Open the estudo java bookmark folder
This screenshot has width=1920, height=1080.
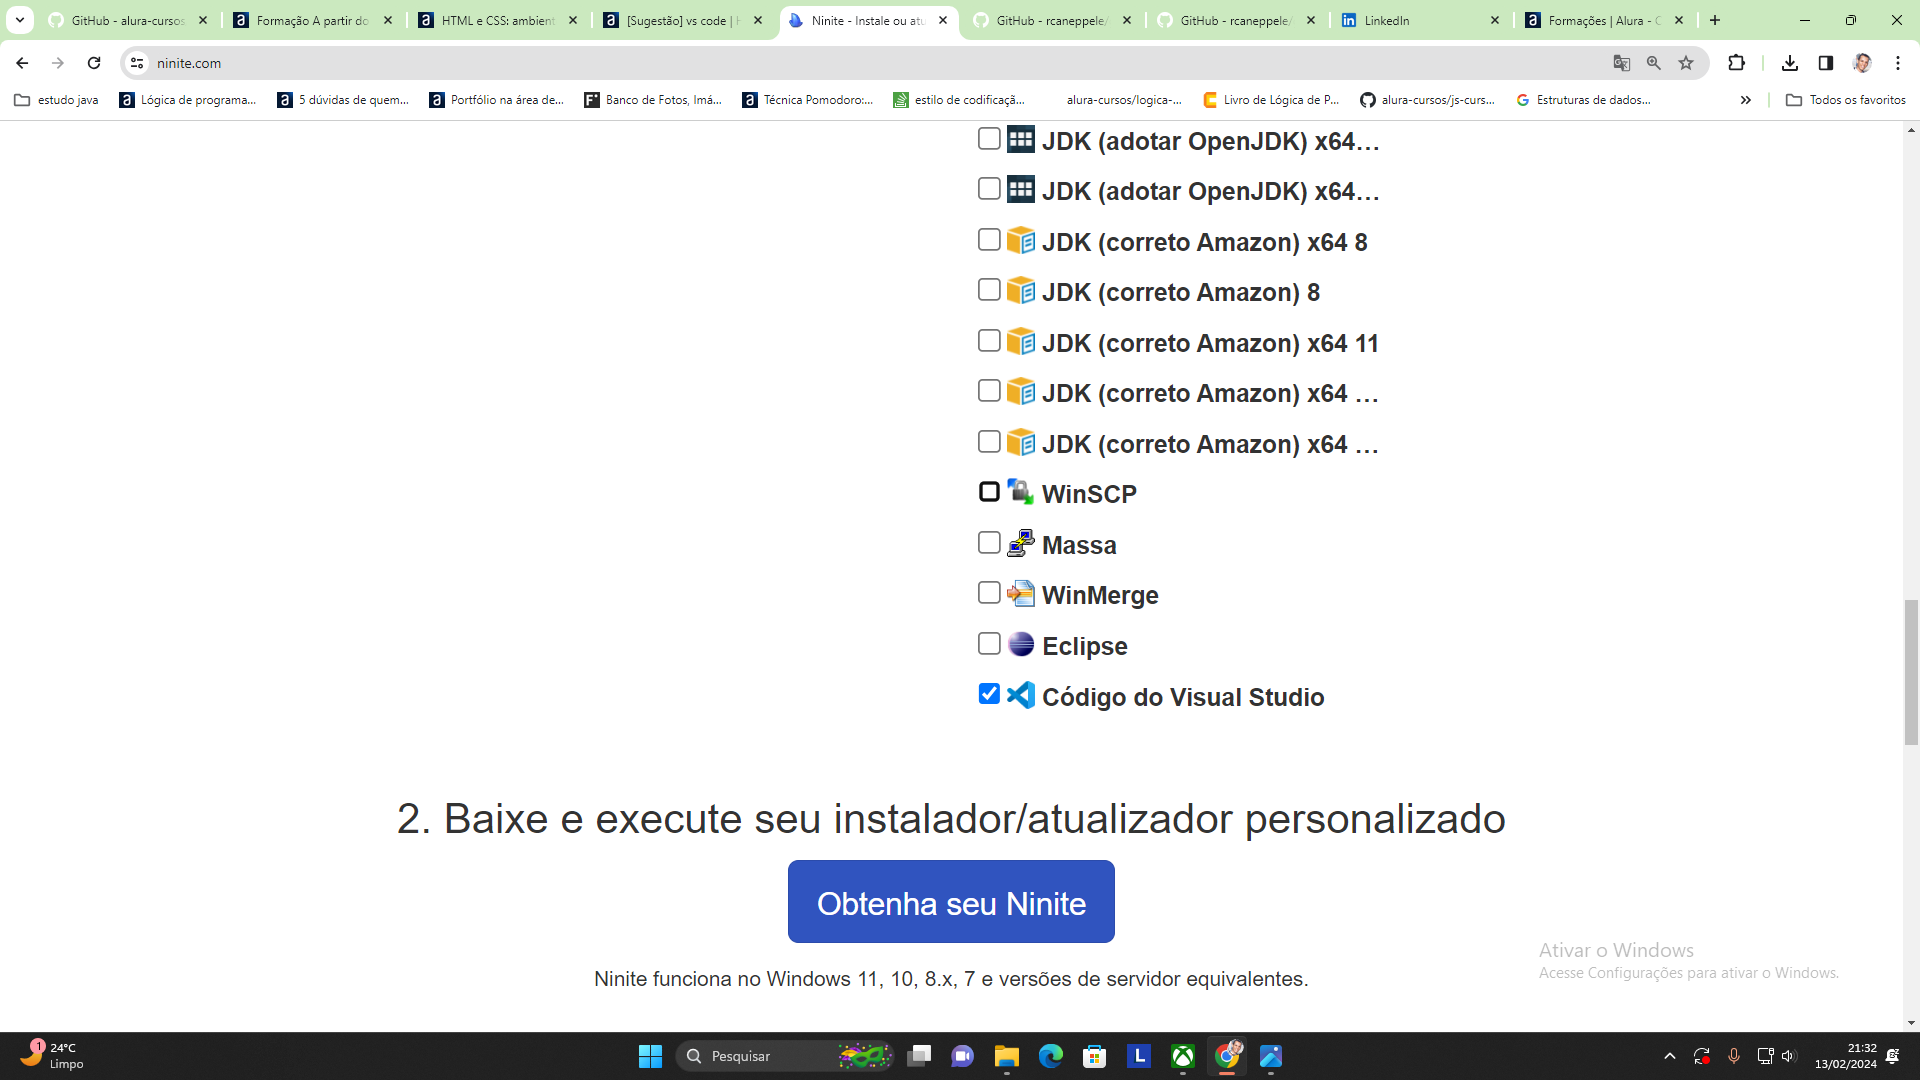click(x=57, y=100)
